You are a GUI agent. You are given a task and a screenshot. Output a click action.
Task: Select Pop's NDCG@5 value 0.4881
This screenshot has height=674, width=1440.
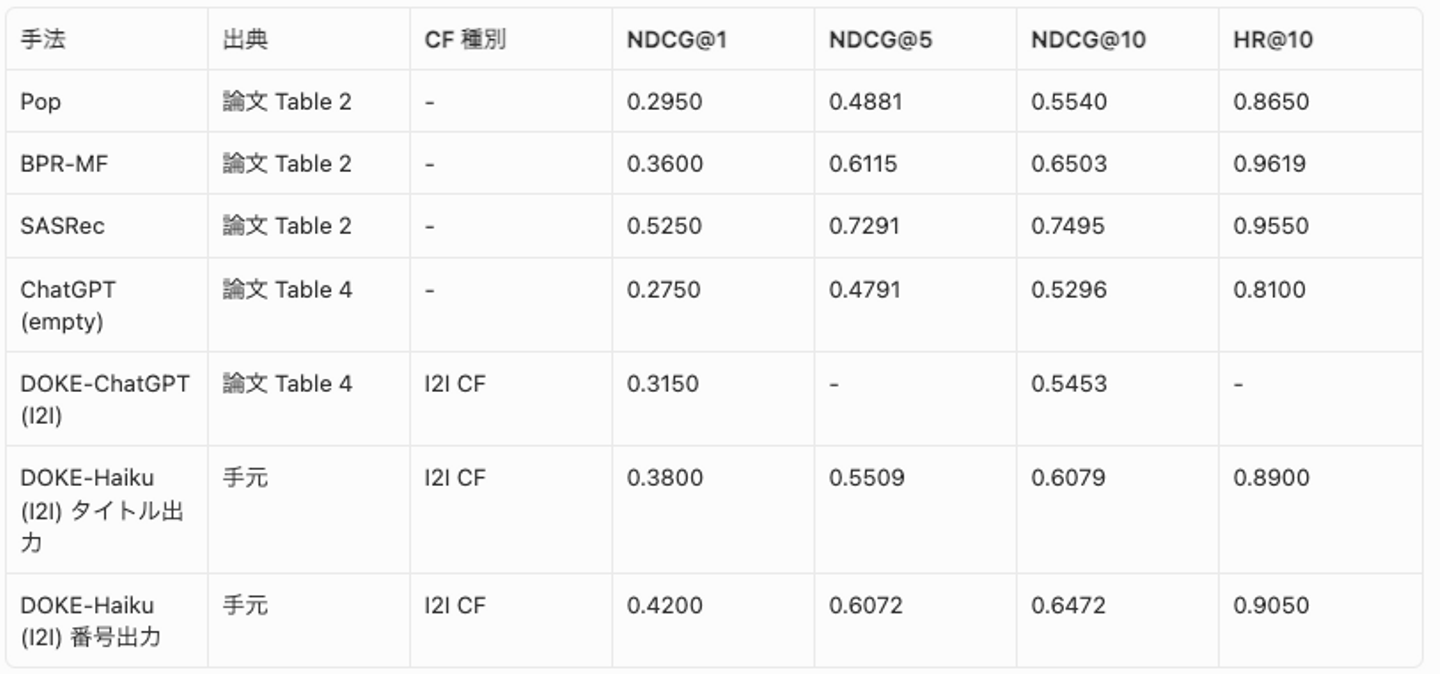[865, 102]
